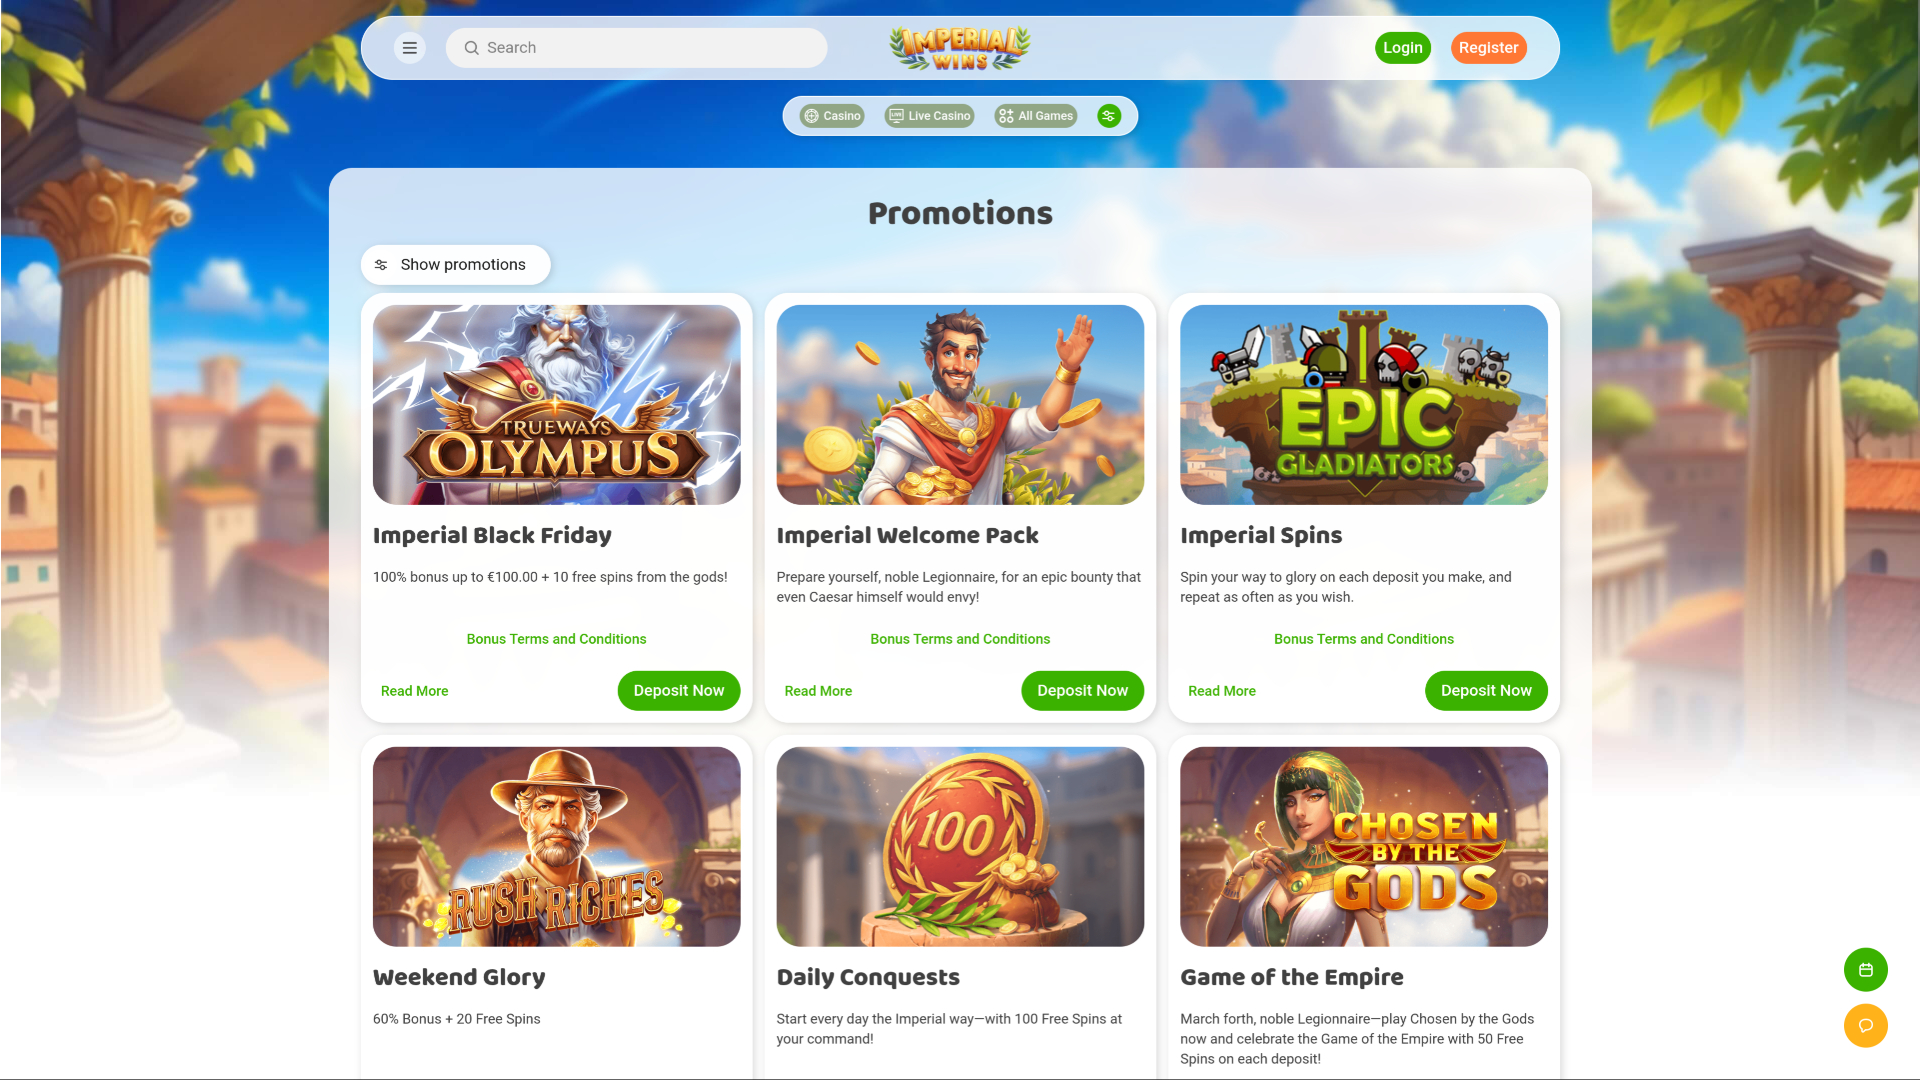
Task: Open the All Games tab
Action: [x=1036, y=116]
